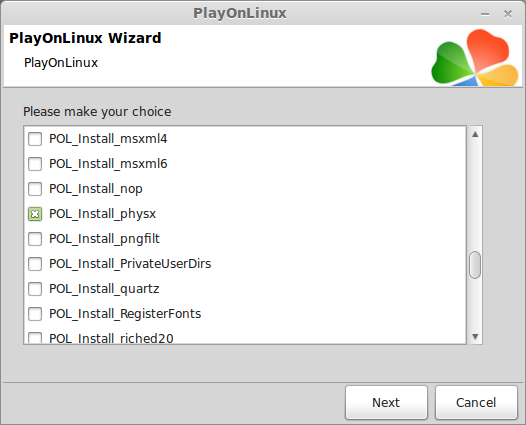Toggle the POL_Install_PrivateUserDirs checkbox
Screen dimensions: 526x425
(x=35, y=264)
